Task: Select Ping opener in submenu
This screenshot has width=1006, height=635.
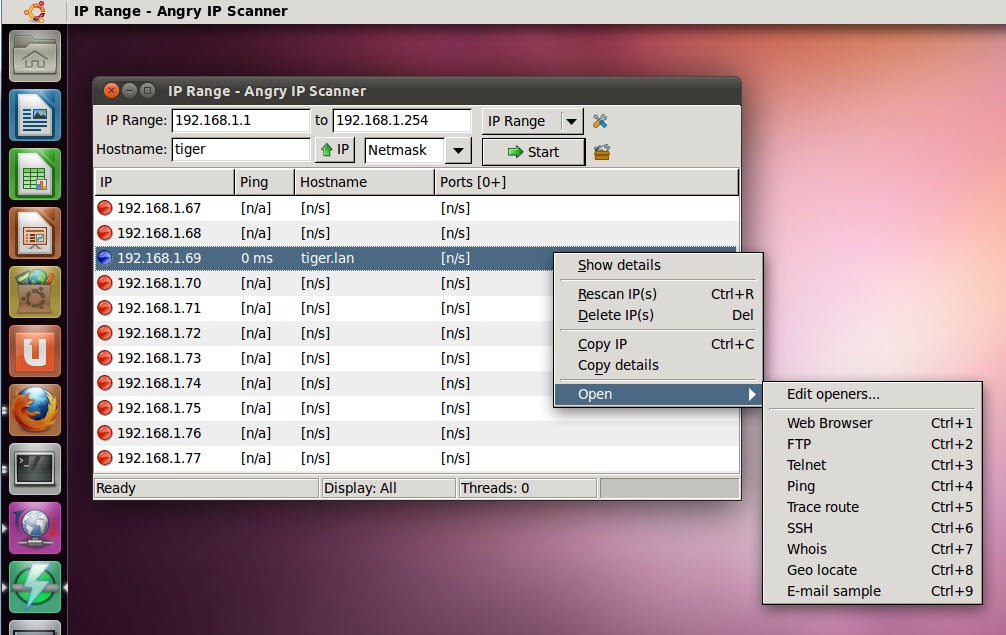Action: tap(873, 486)
